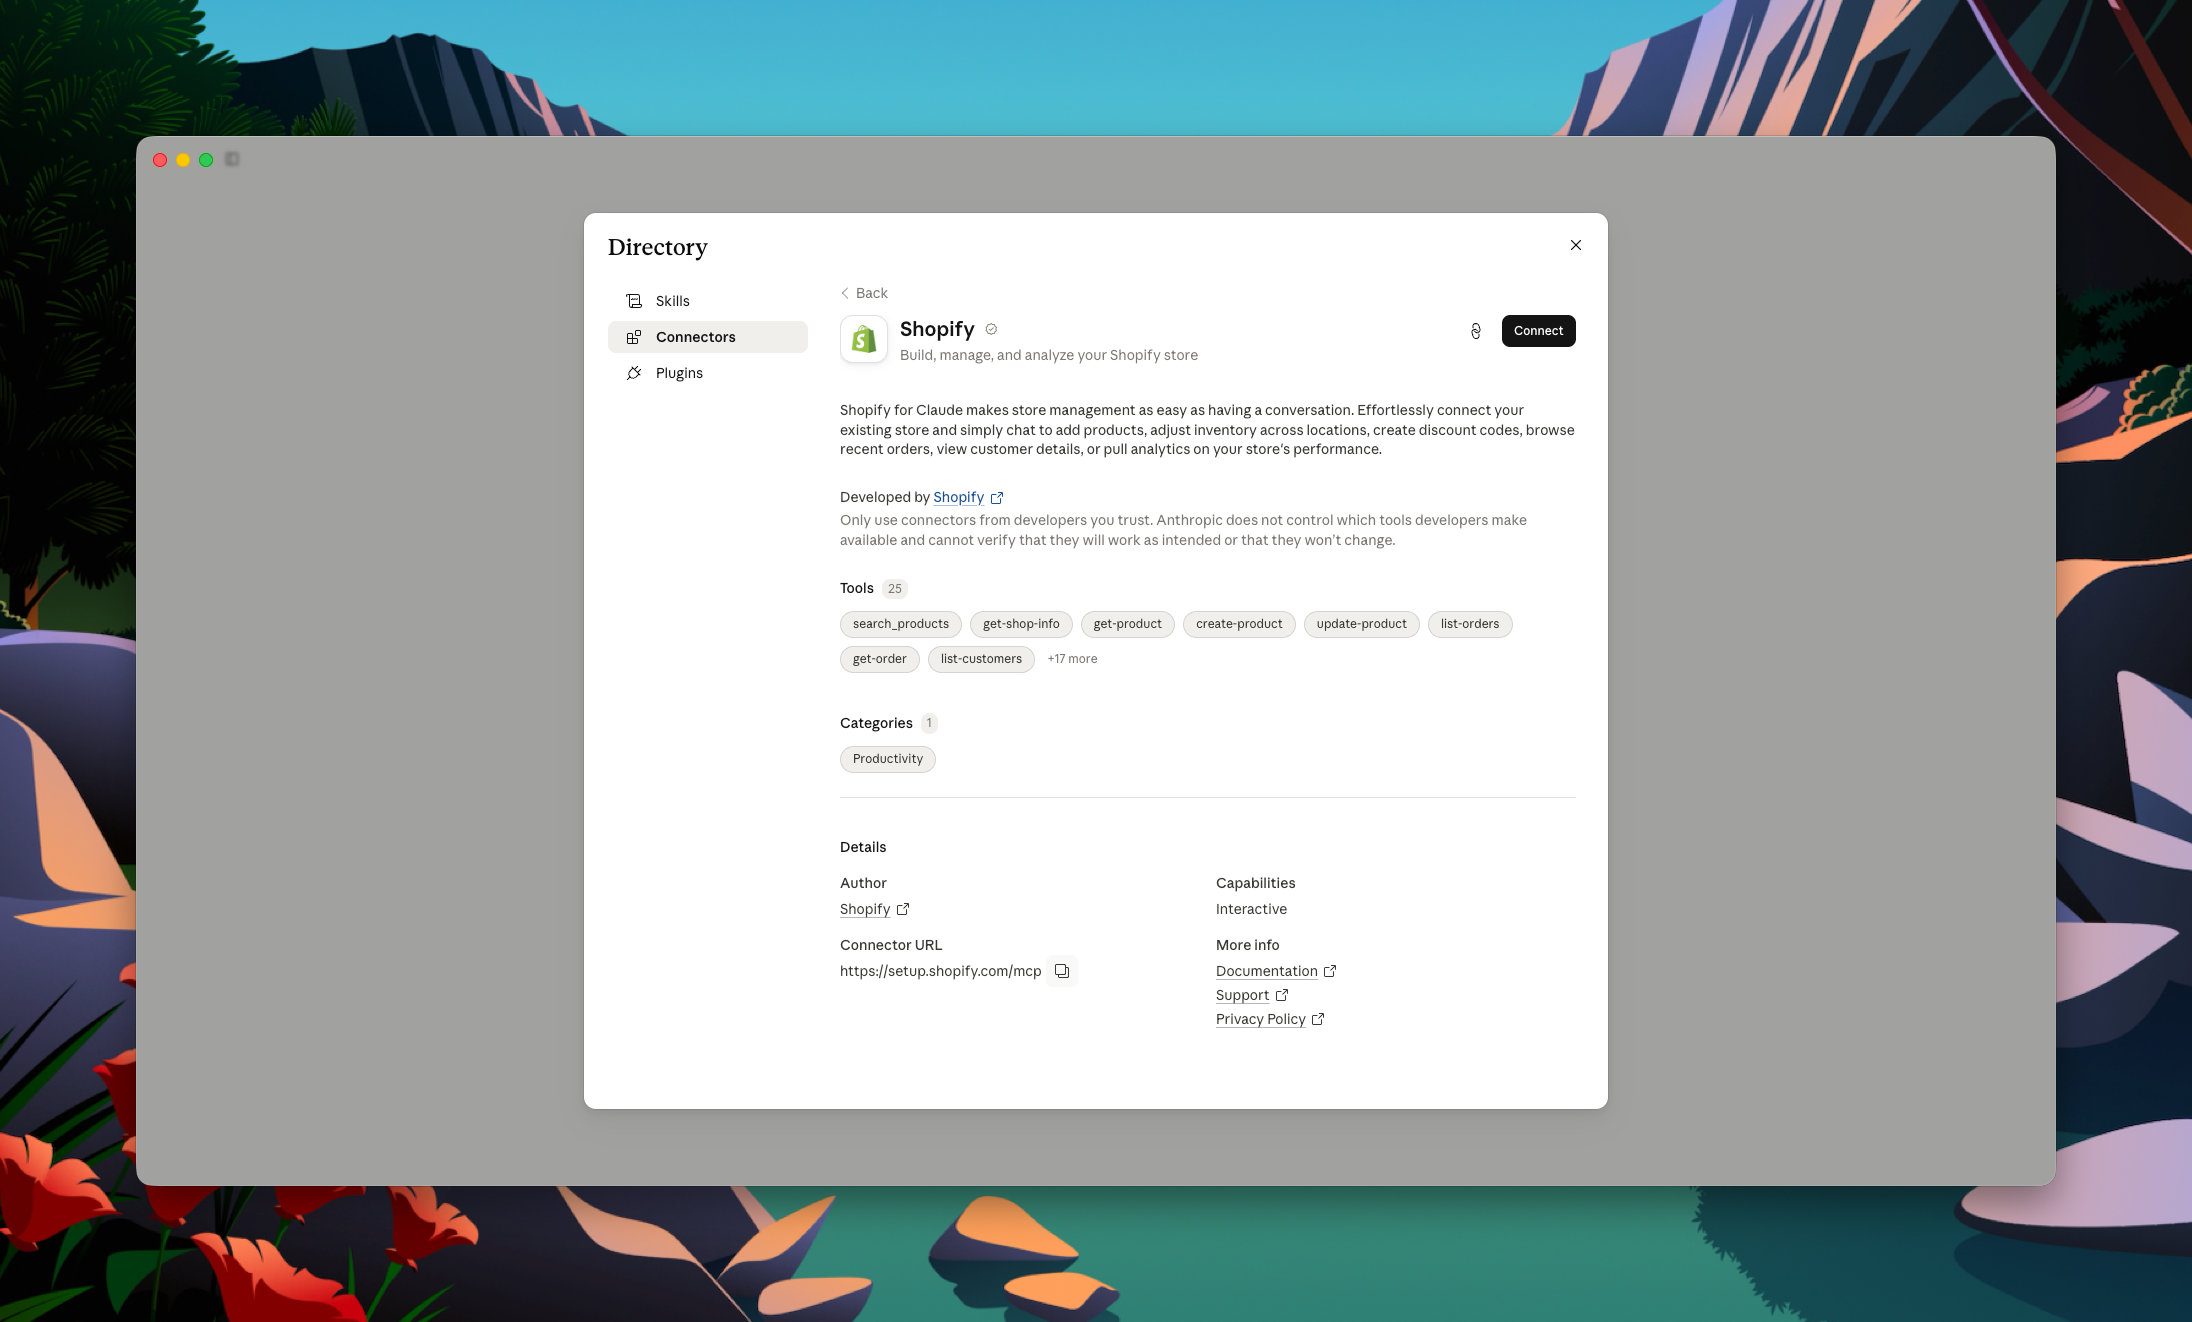Click the Skills sidebar icon
Viewport: 2192px width, 1322px height.
click(x=634, y=301)
